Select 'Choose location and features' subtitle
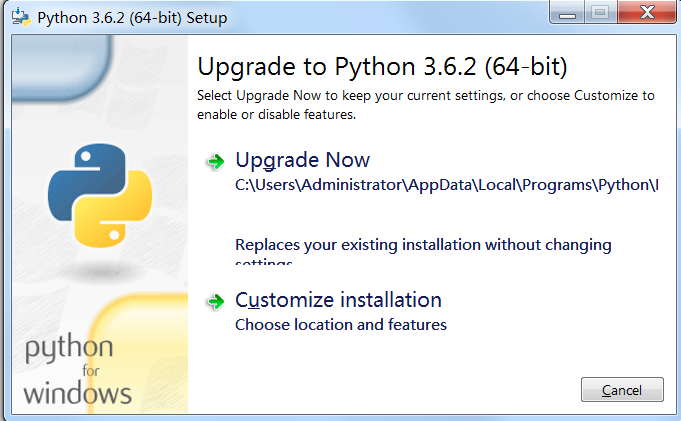681x421 pixels. pos(341,325)
